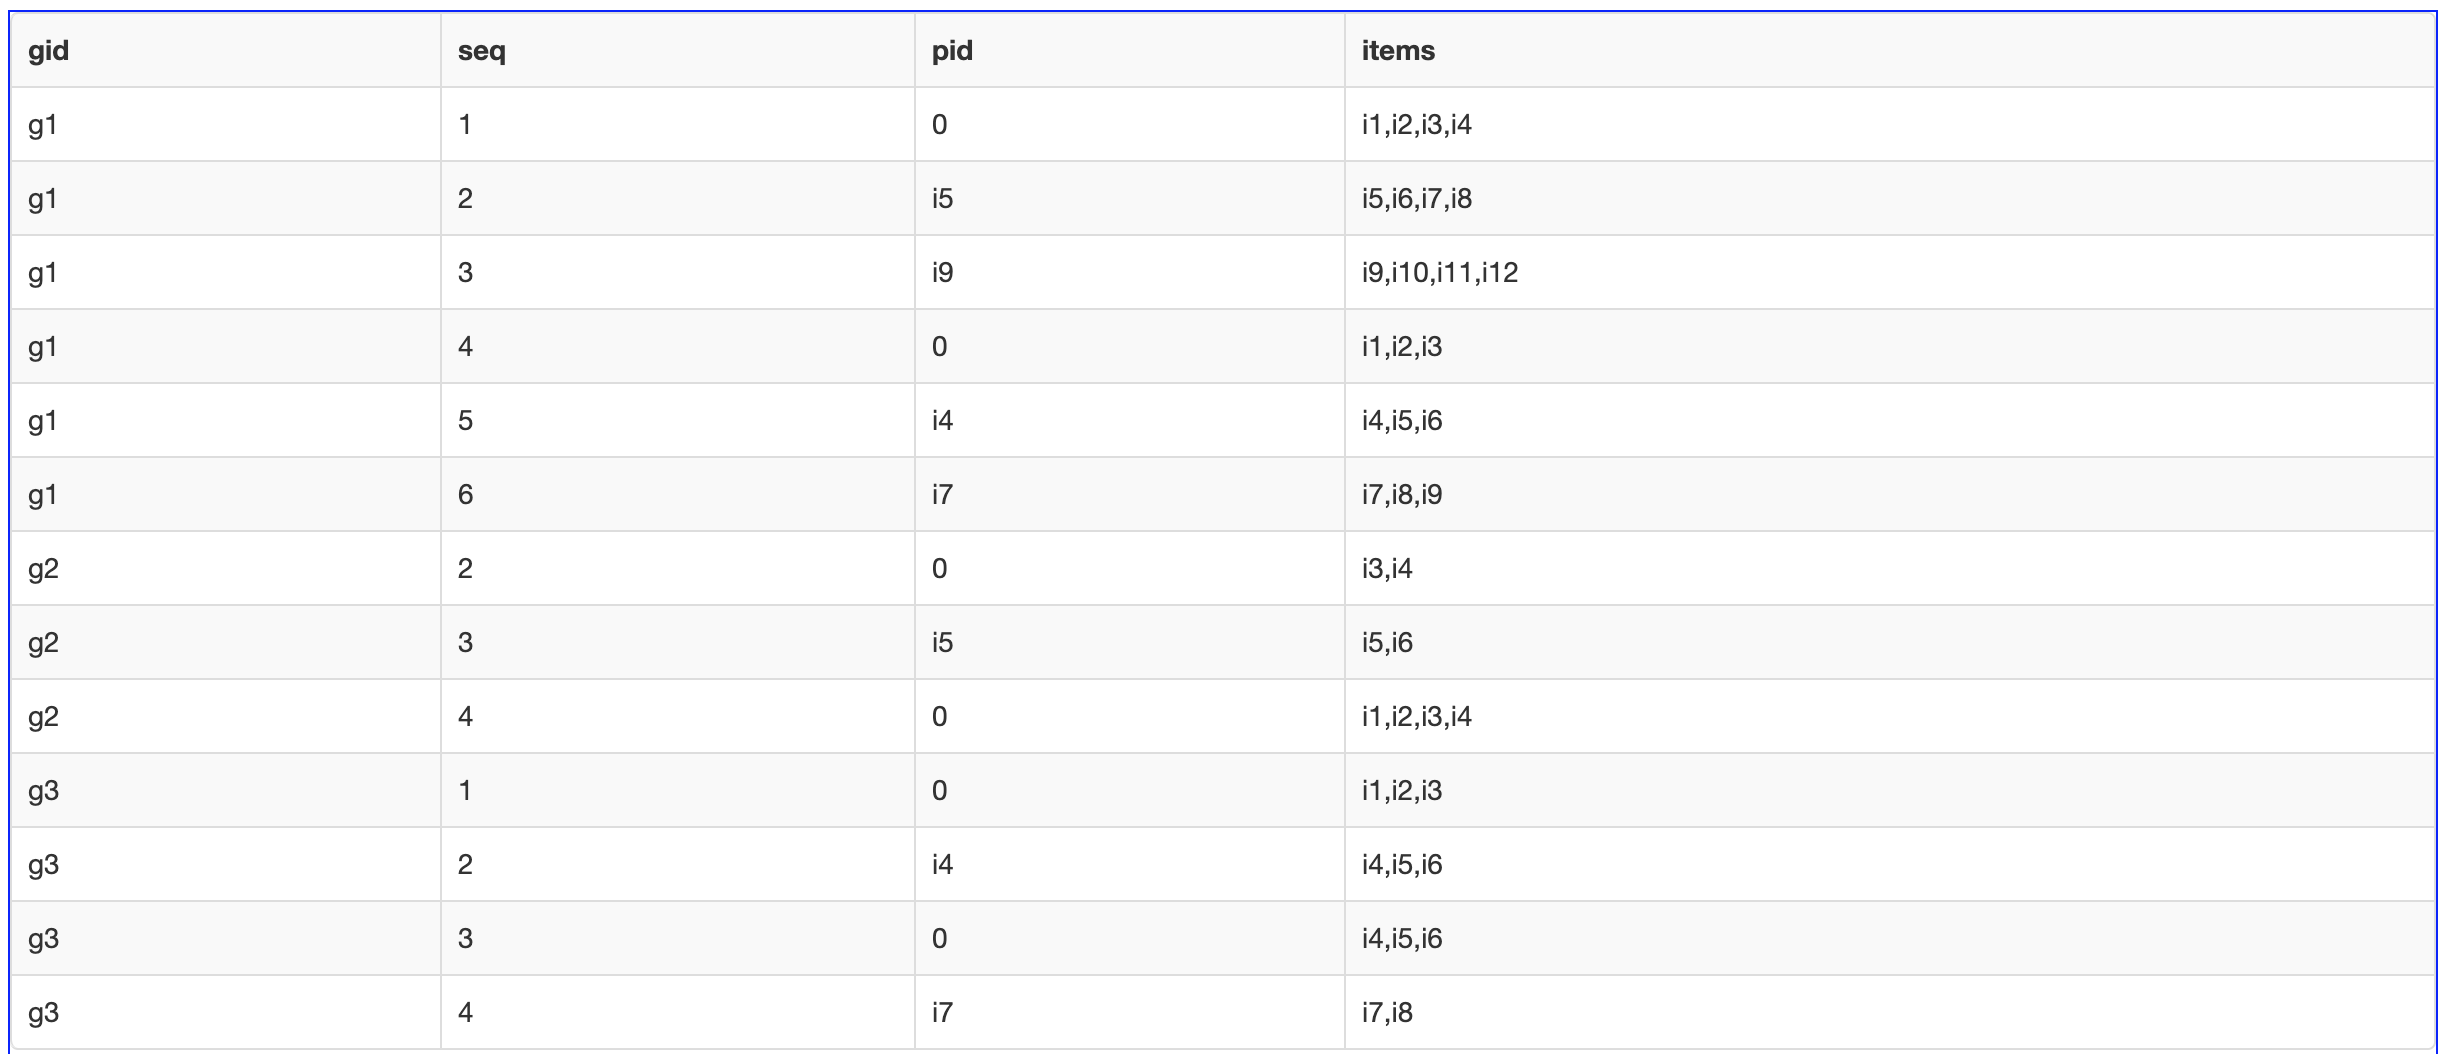Select the cell containing i5,i6,i7,i8
The height and width of the screenshot is (1054, 2454).
pyautogui.click(x=1890, y=198)
